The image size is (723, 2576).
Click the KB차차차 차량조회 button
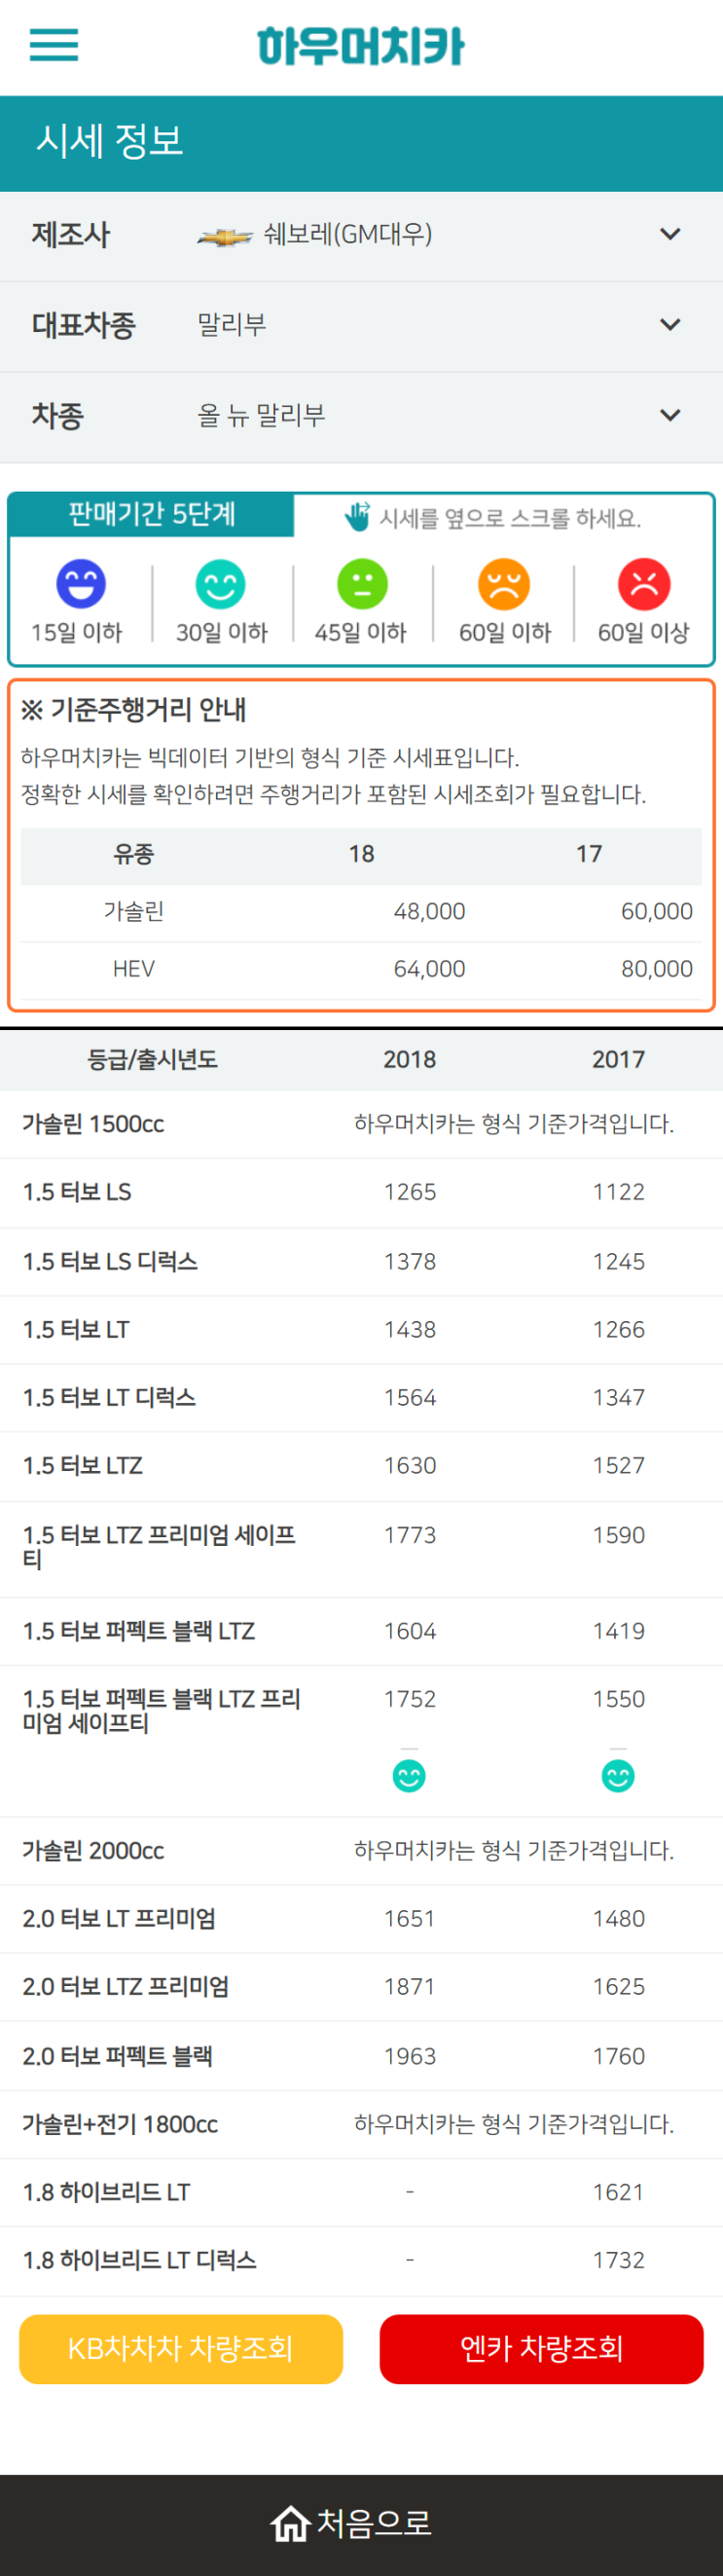(181, 2348)
